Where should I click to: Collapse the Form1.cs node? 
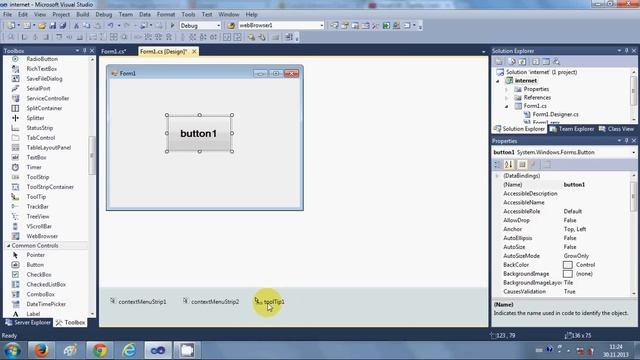pyautogui.click(x=507, y=106)
